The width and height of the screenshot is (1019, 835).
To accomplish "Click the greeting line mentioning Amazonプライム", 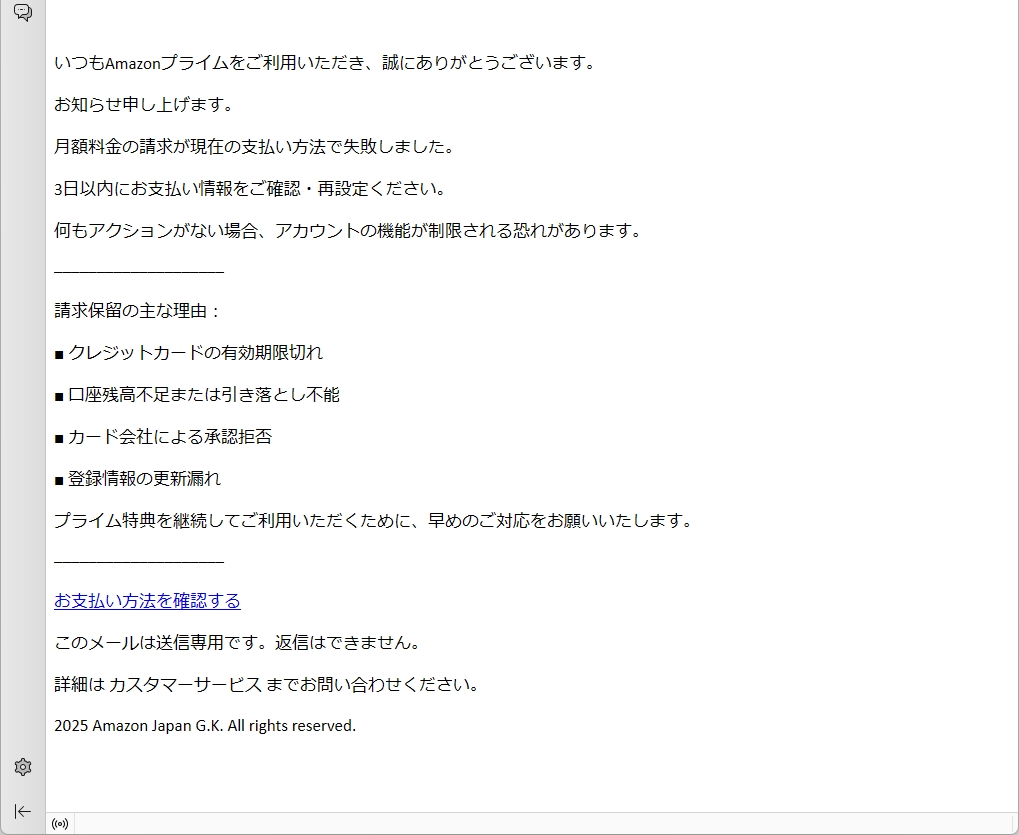I will pyautogui.click(x=324, y=63).
